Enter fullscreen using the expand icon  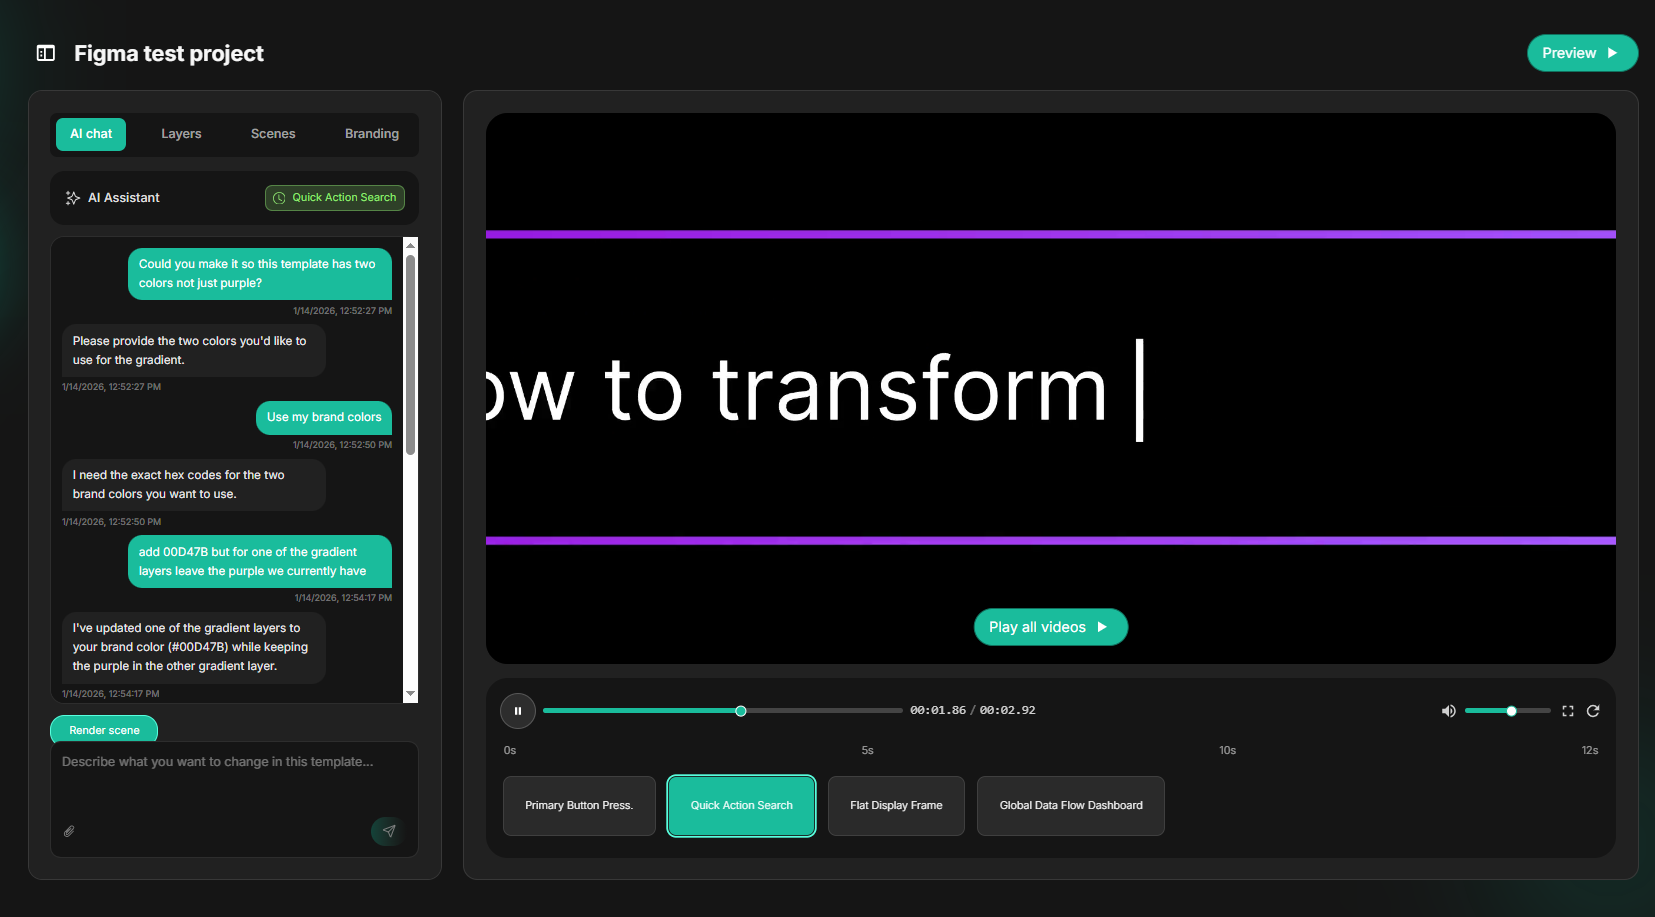point(1567,710)
